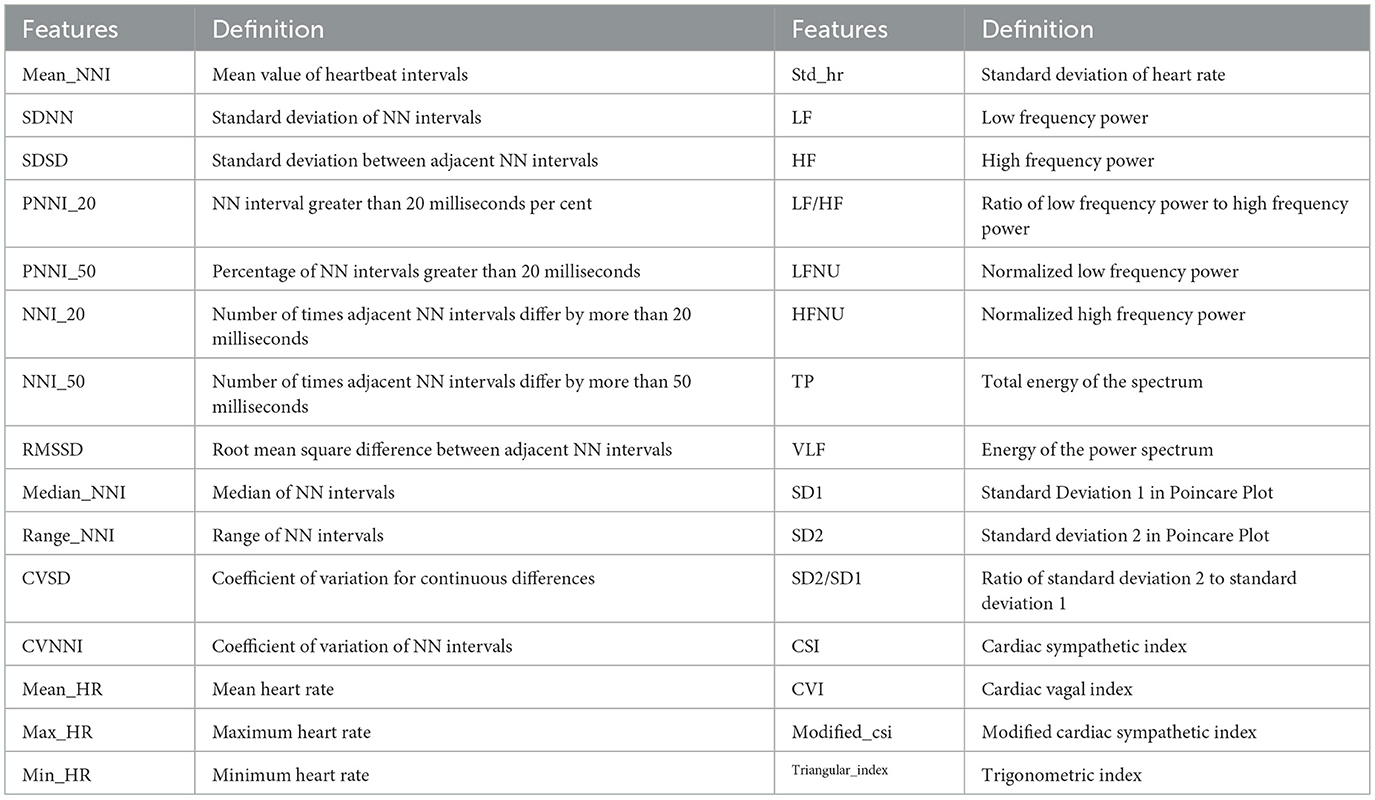The image size is (1375, 800).
Task: Click the LF/HF feature cell
Action: (x=814, y=204)
